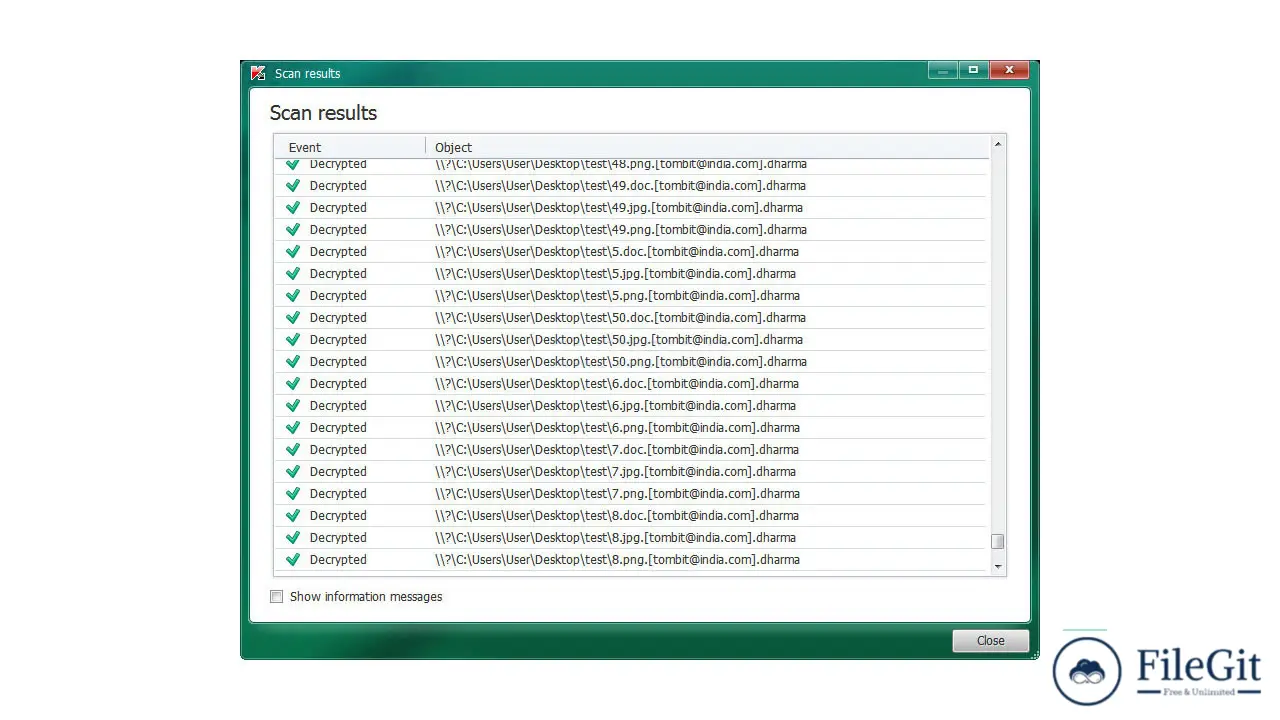Select the 5.jpg.[tombit@india.com].dharma path

[615, 273]
